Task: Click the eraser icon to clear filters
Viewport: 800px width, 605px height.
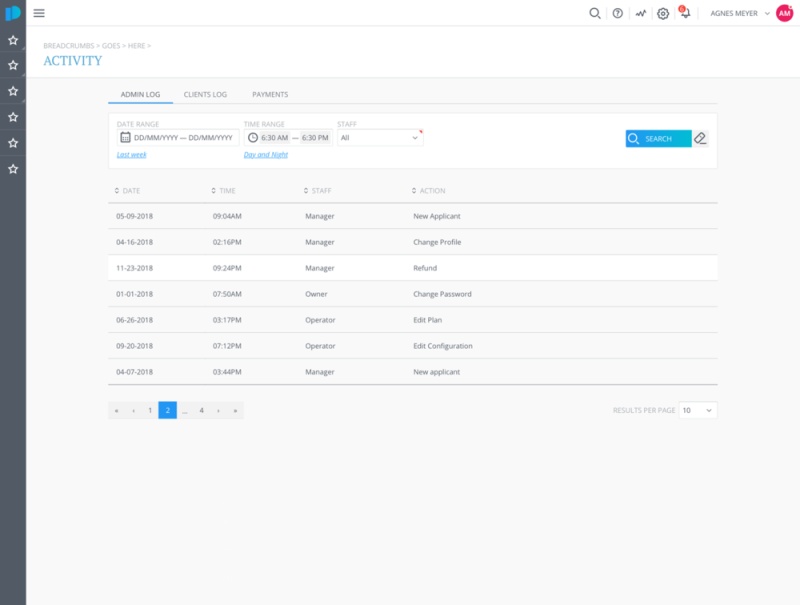Action: point(700,138)
